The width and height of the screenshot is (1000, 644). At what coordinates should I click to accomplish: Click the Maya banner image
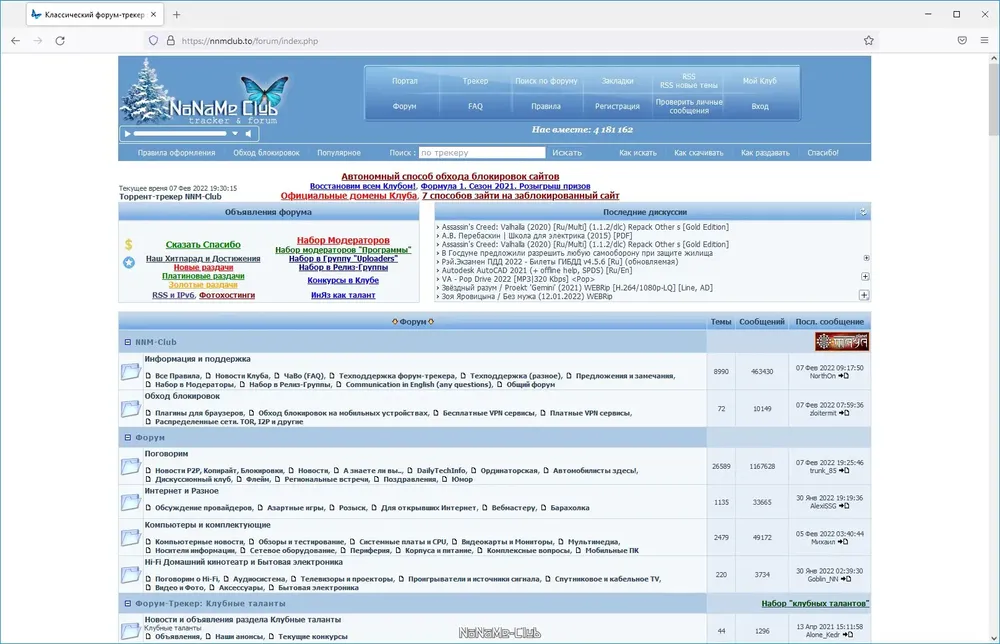[841, 342]
